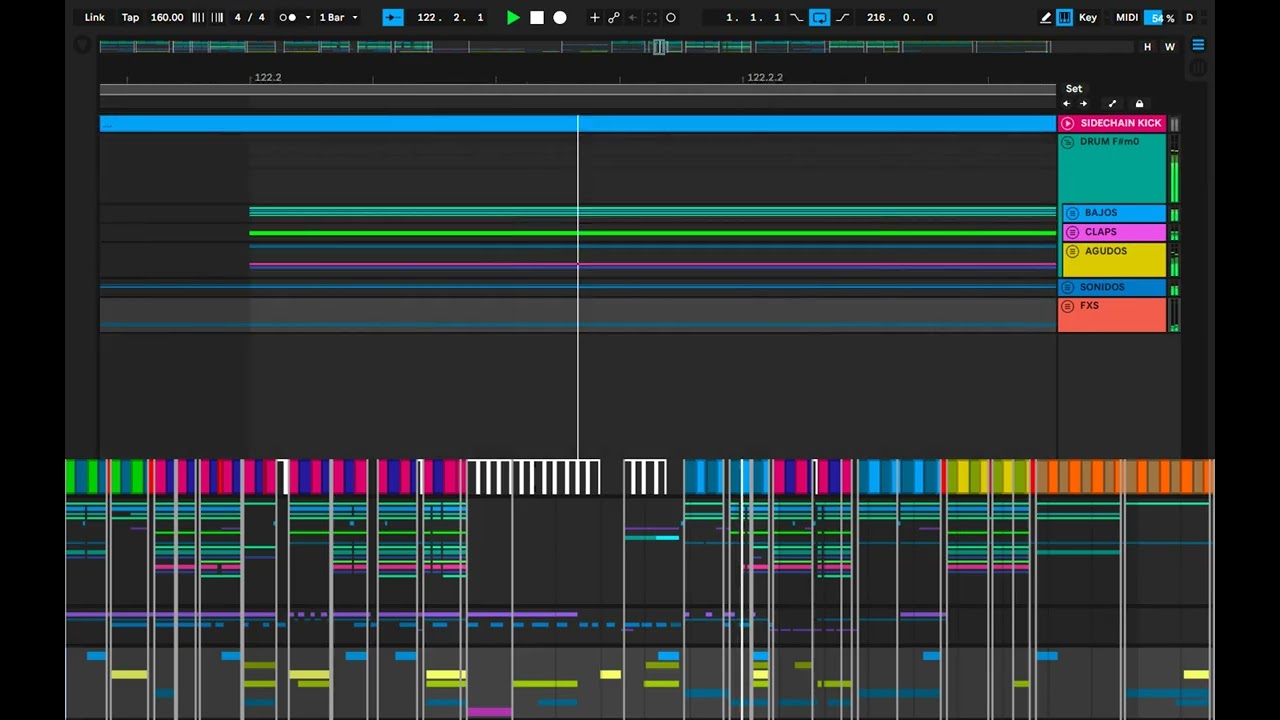Select the SIDECHAIN KICK track header
The height and width of the screenshot is (720, 1280).
point(1112,123)
